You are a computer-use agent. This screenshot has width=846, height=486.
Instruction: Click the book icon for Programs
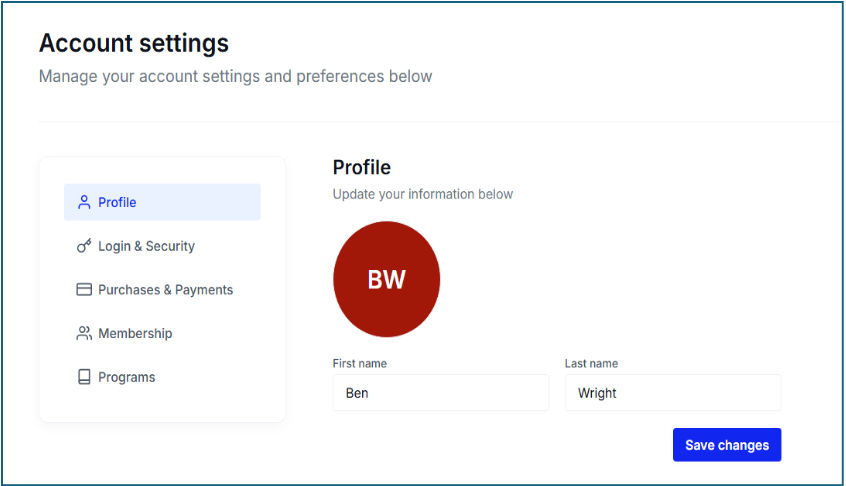(84, 377)
